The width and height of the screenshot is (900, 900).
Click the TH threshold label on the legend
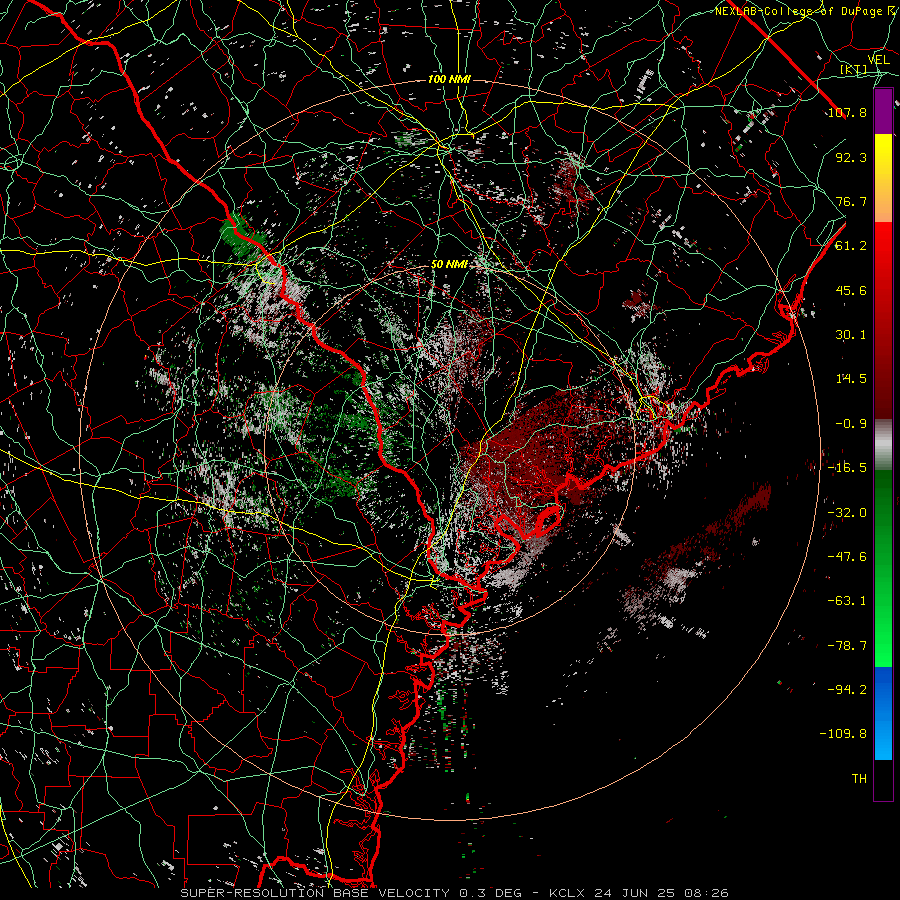point(859,779)
